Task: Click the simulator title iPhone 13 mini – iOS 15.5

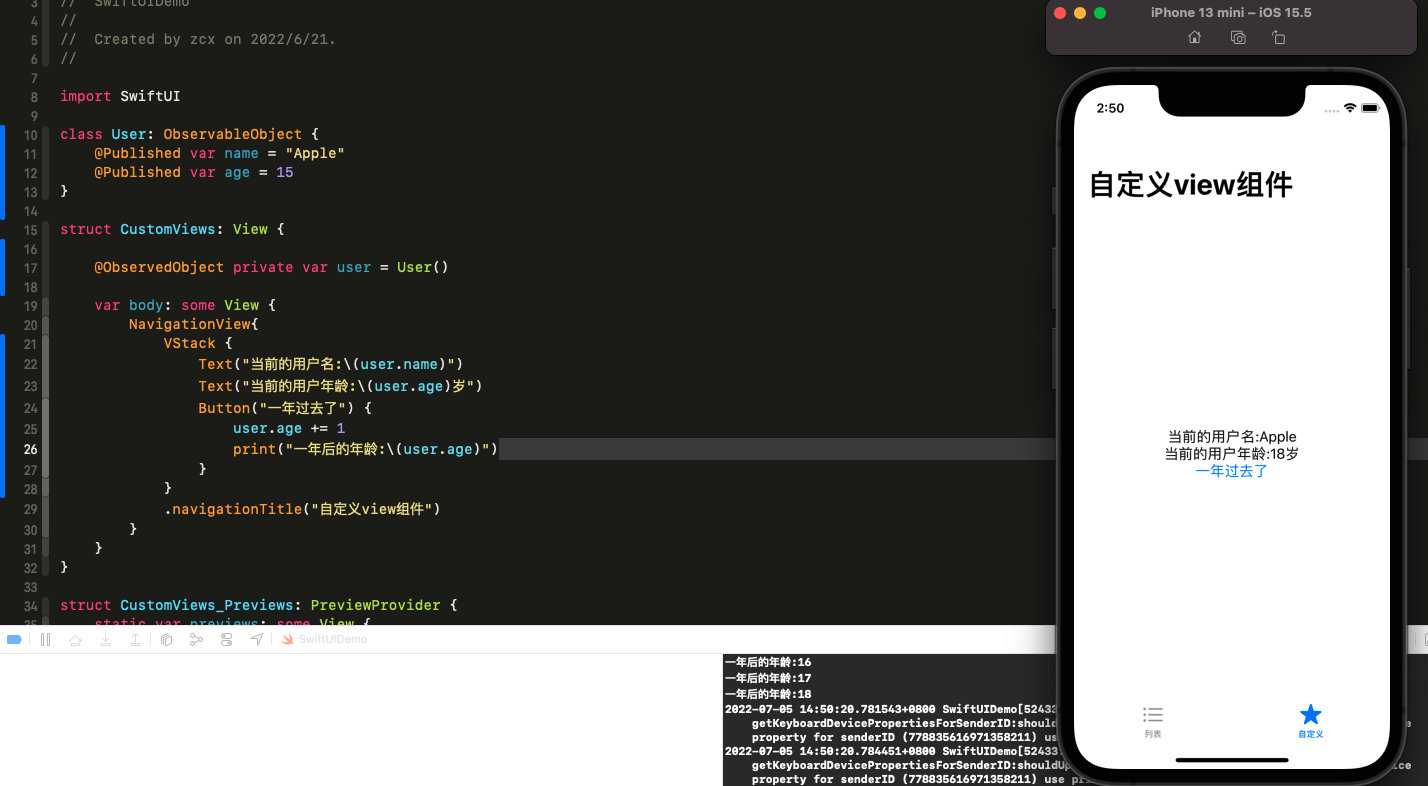Action: 1231,13
